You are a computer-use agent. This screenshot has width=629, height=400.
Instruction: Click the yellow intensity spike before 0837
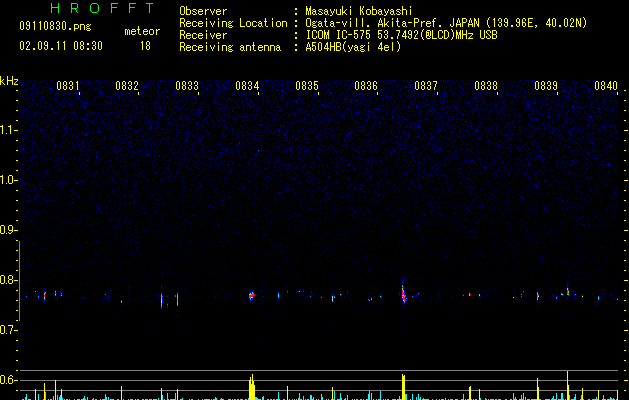coord(404,387)
